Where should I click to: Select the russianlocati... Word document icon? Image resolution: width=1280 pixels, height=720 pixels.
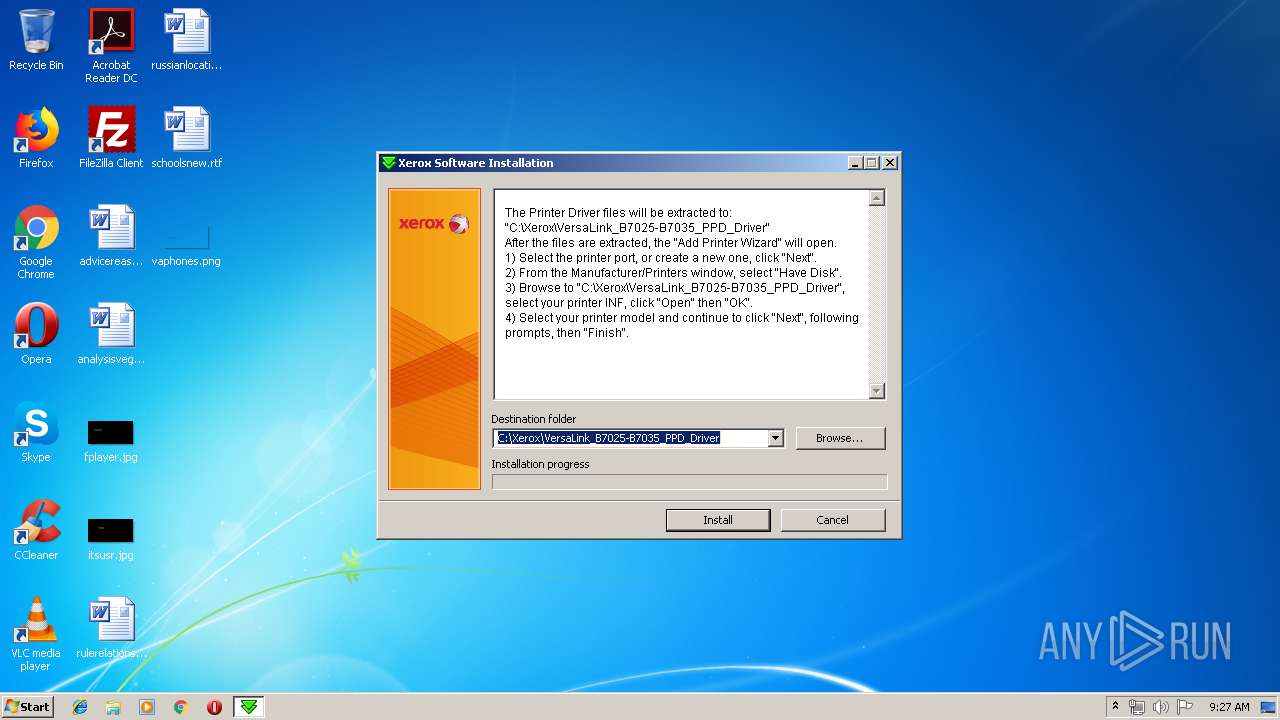point(187,41)
